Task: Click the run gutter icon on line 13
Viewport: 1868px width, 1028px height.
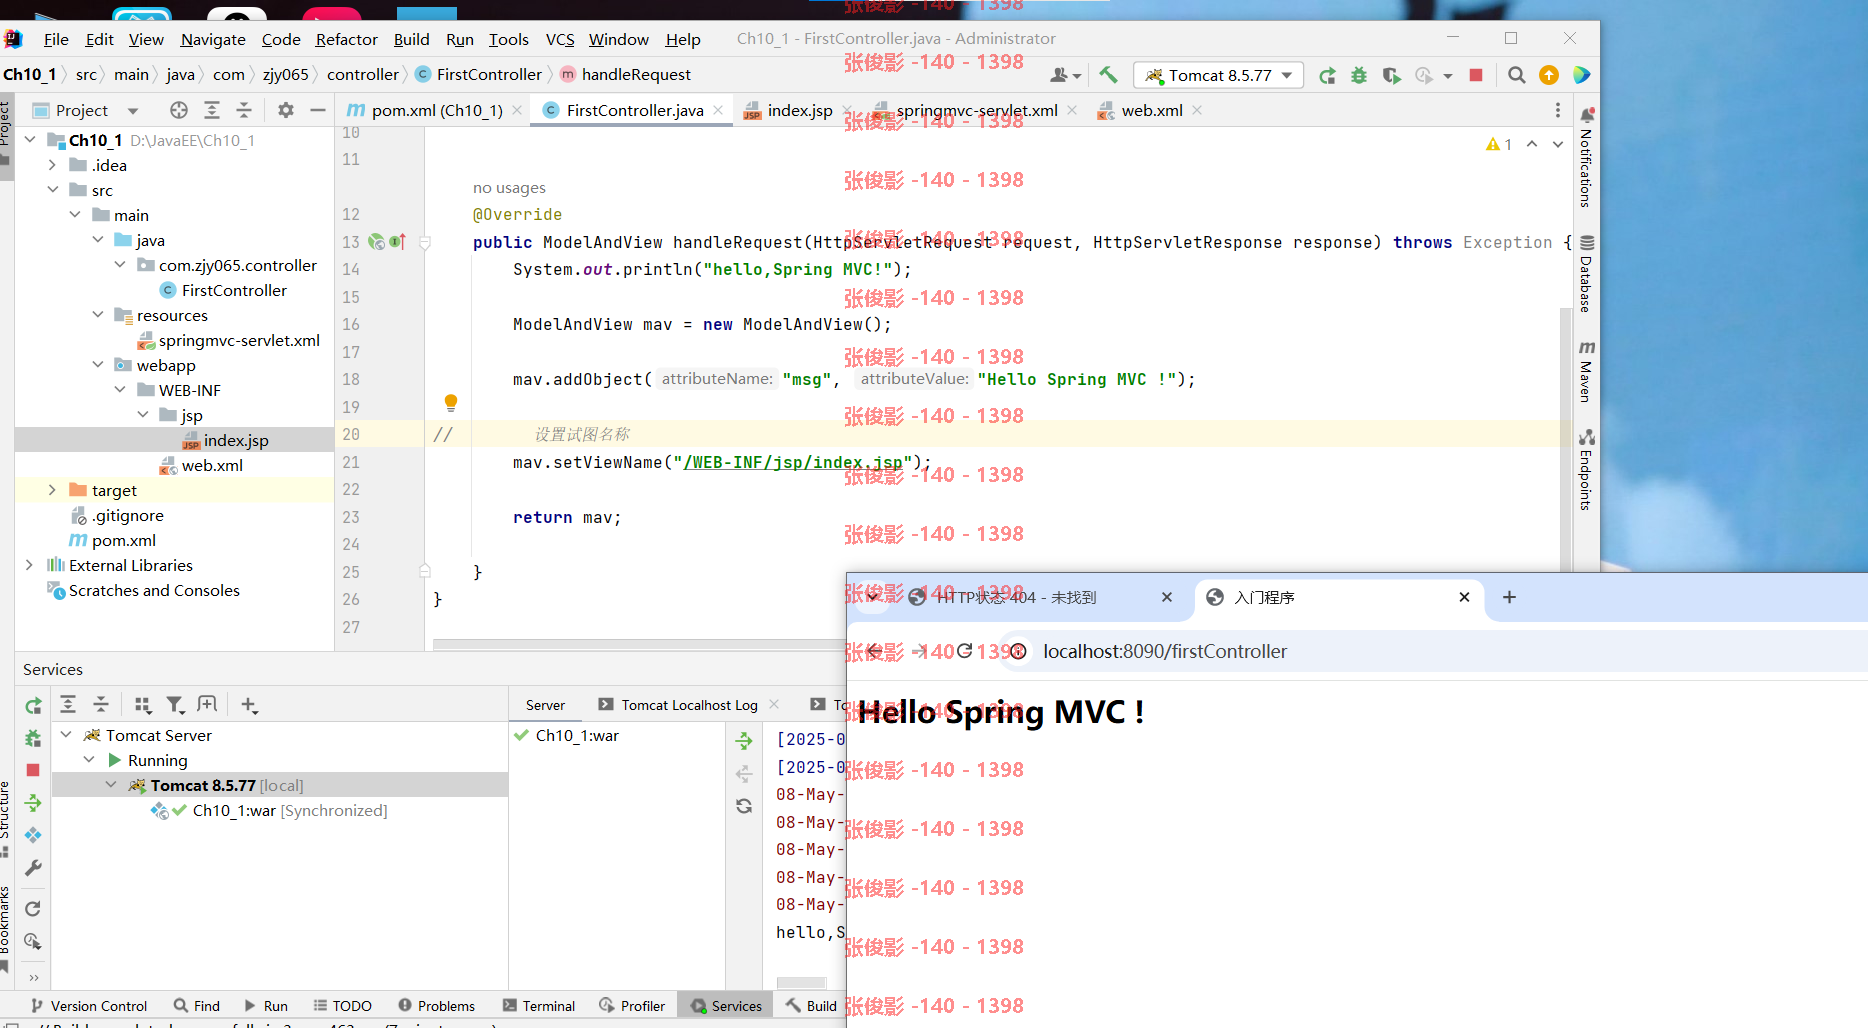Action: coord(376,242)
